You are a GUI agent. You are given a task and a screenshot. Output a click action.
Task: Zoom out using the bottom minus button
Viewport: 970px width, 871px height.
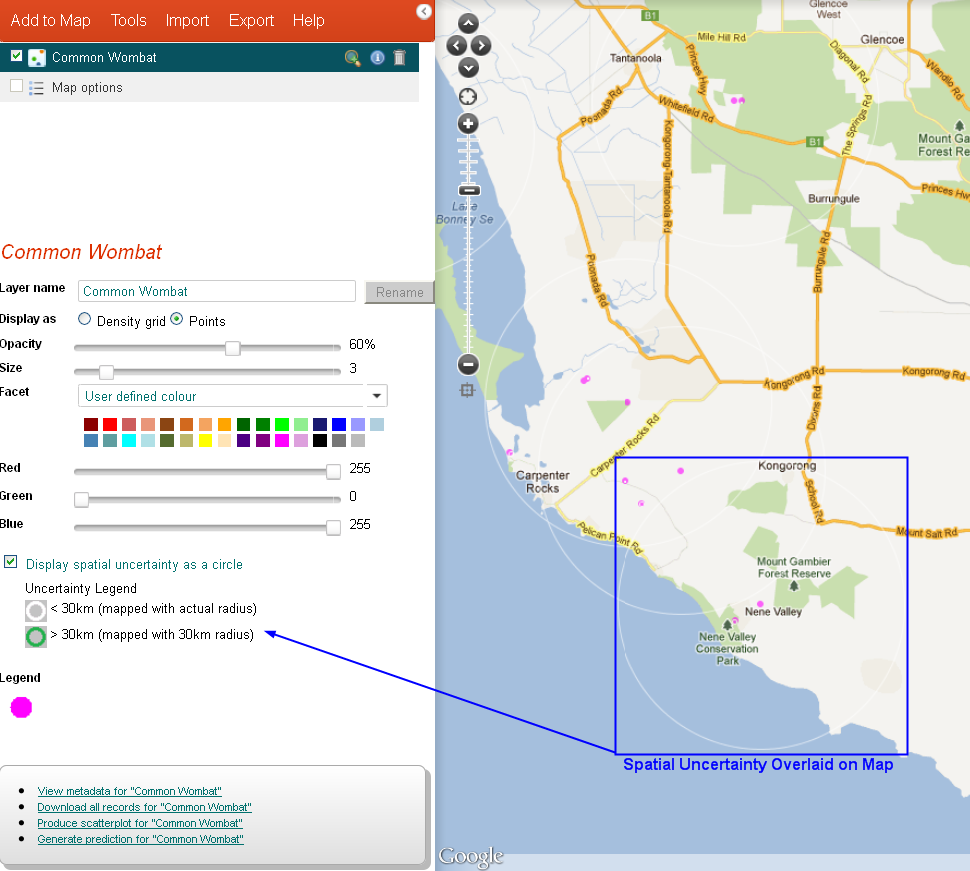468,365
